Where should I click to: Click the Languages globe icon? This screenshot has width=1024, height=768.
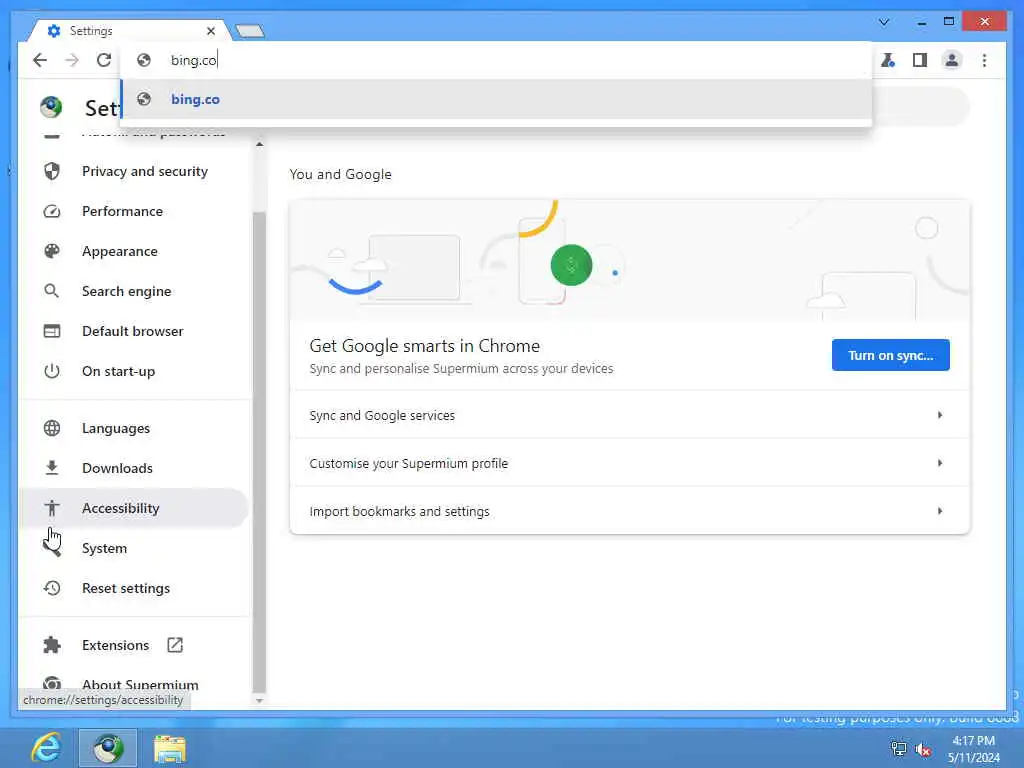(52, 428)
